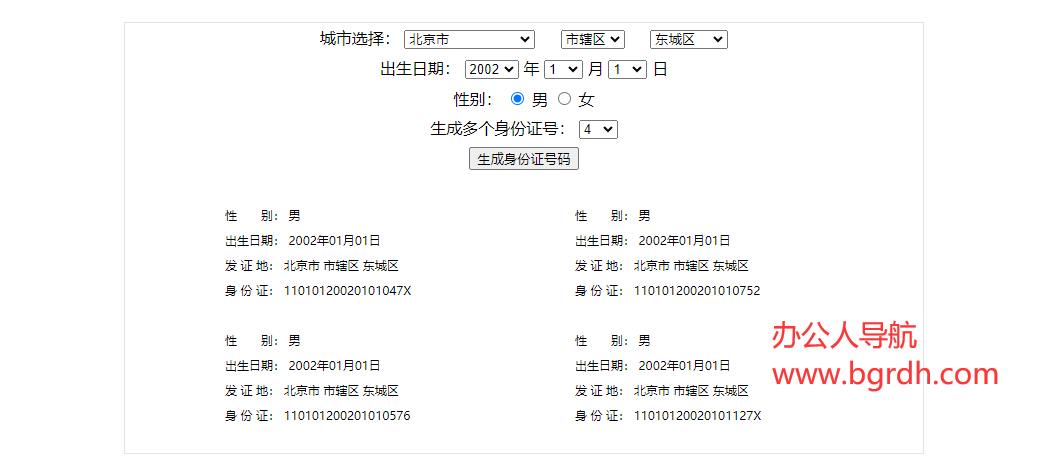Open the birth year dropdown showing 2002
This screenshot has height=465, width=1046.
pos(491,69)
